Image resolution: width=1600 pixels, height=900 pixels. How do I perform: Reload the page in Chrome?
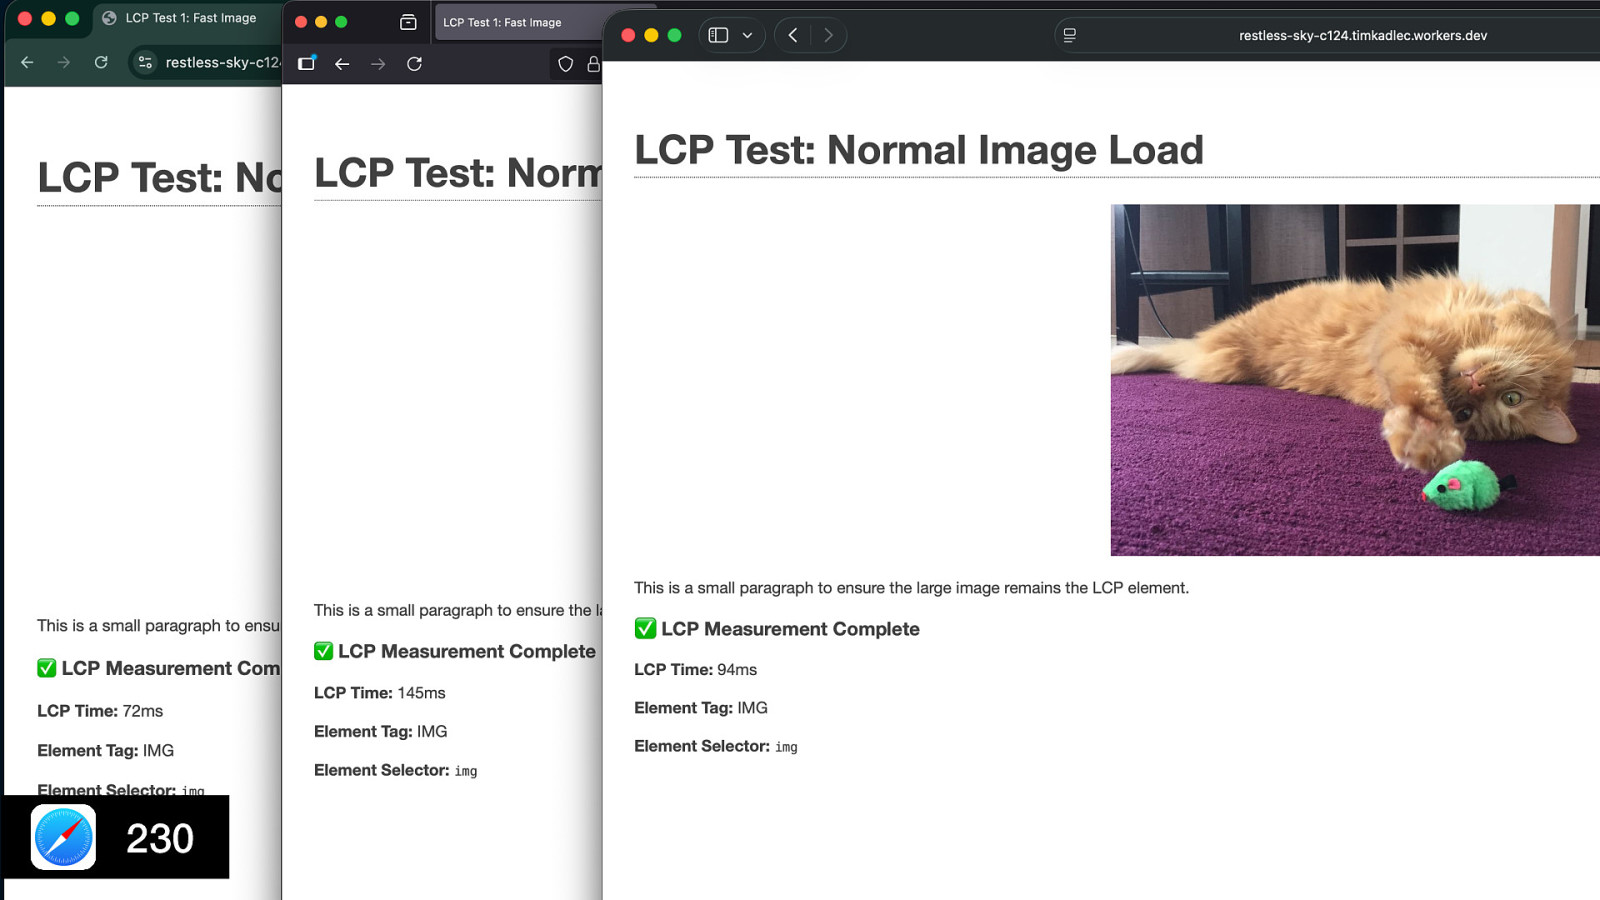101,62
